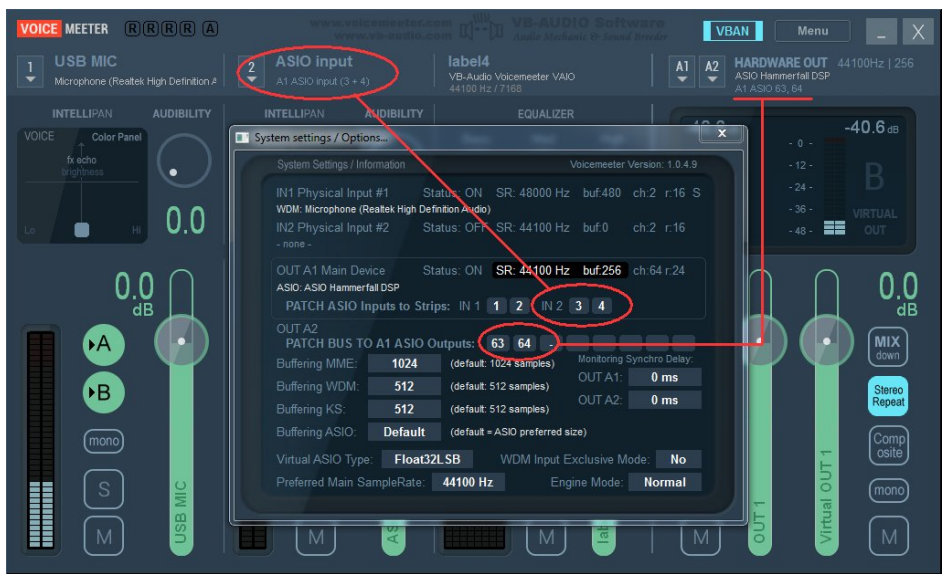949x580 pixels.
Task: Click the Intellipan Color Panel pad handle
Action: point(82,229)
